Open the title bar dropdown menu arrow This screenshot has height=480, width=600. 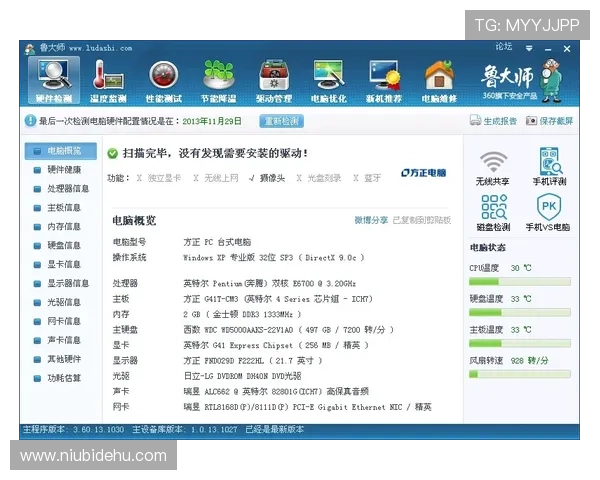(x=529, y=48)
